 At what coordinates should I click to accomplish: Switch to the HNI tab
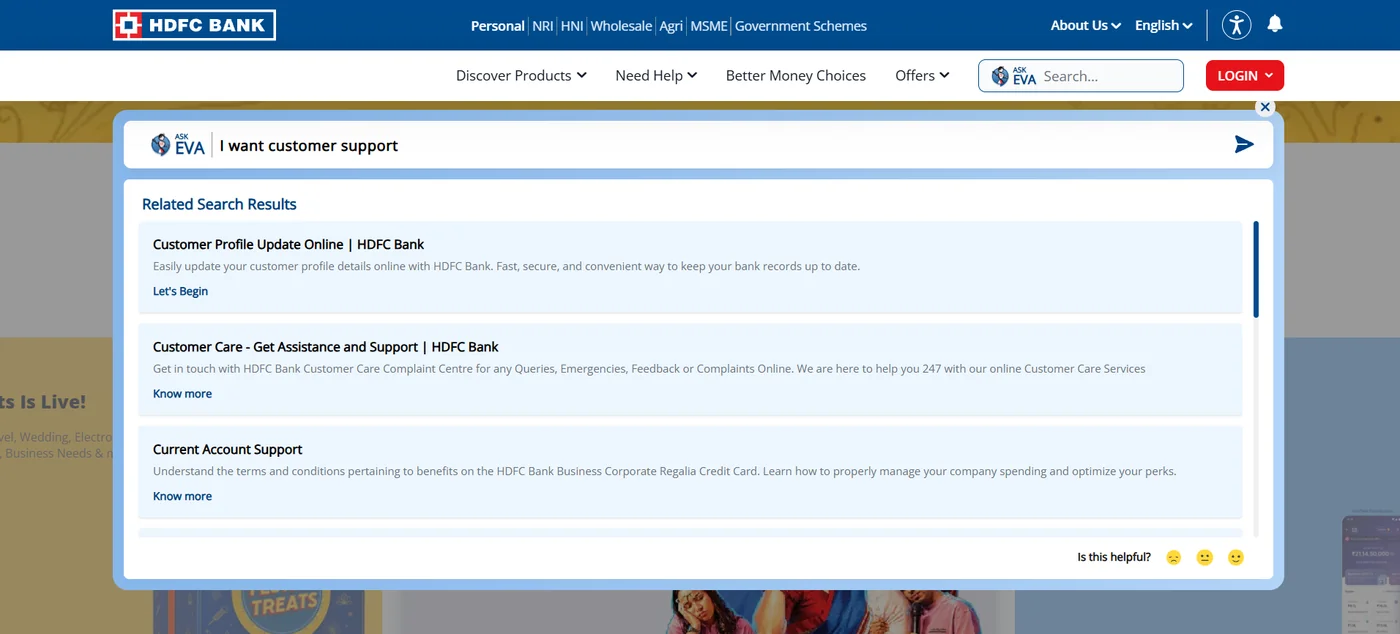(572, 26)
